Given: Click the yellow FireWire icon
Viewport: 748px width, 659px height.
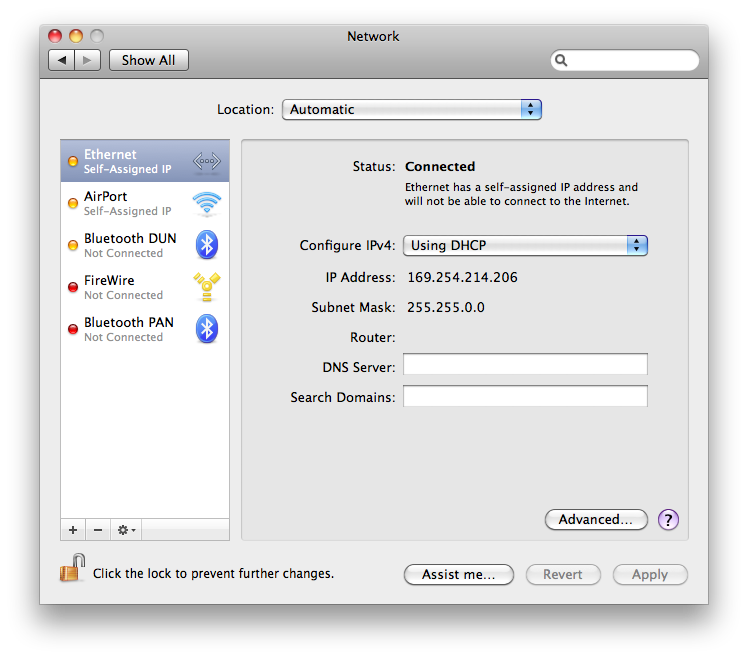Looking at the screenshot, I should [207, 287].
